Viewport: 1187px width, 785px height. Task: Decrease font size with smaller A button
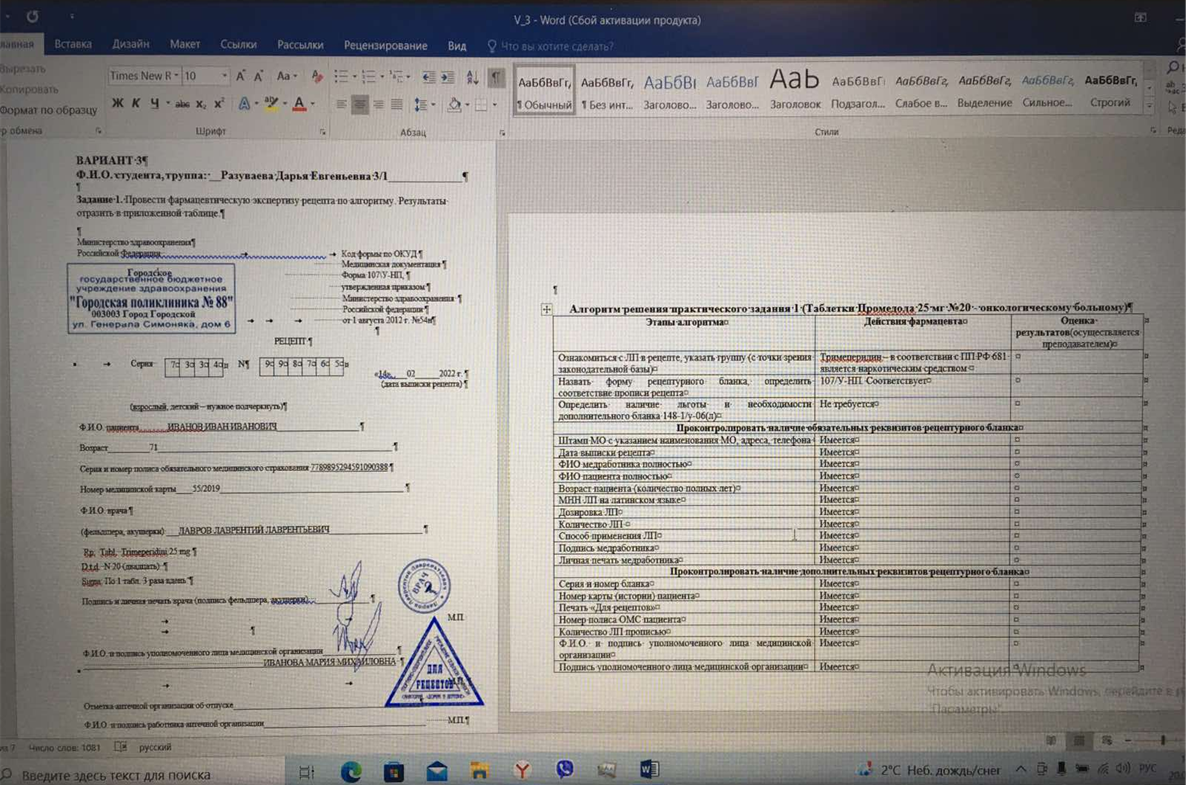259,76
